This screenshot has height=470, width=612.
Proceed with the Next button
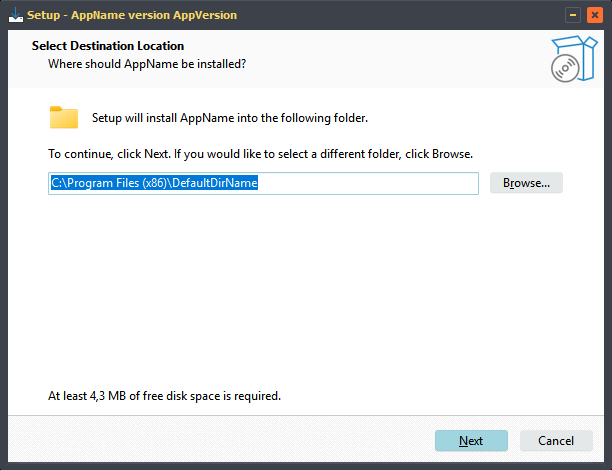(x=471, y=441)
